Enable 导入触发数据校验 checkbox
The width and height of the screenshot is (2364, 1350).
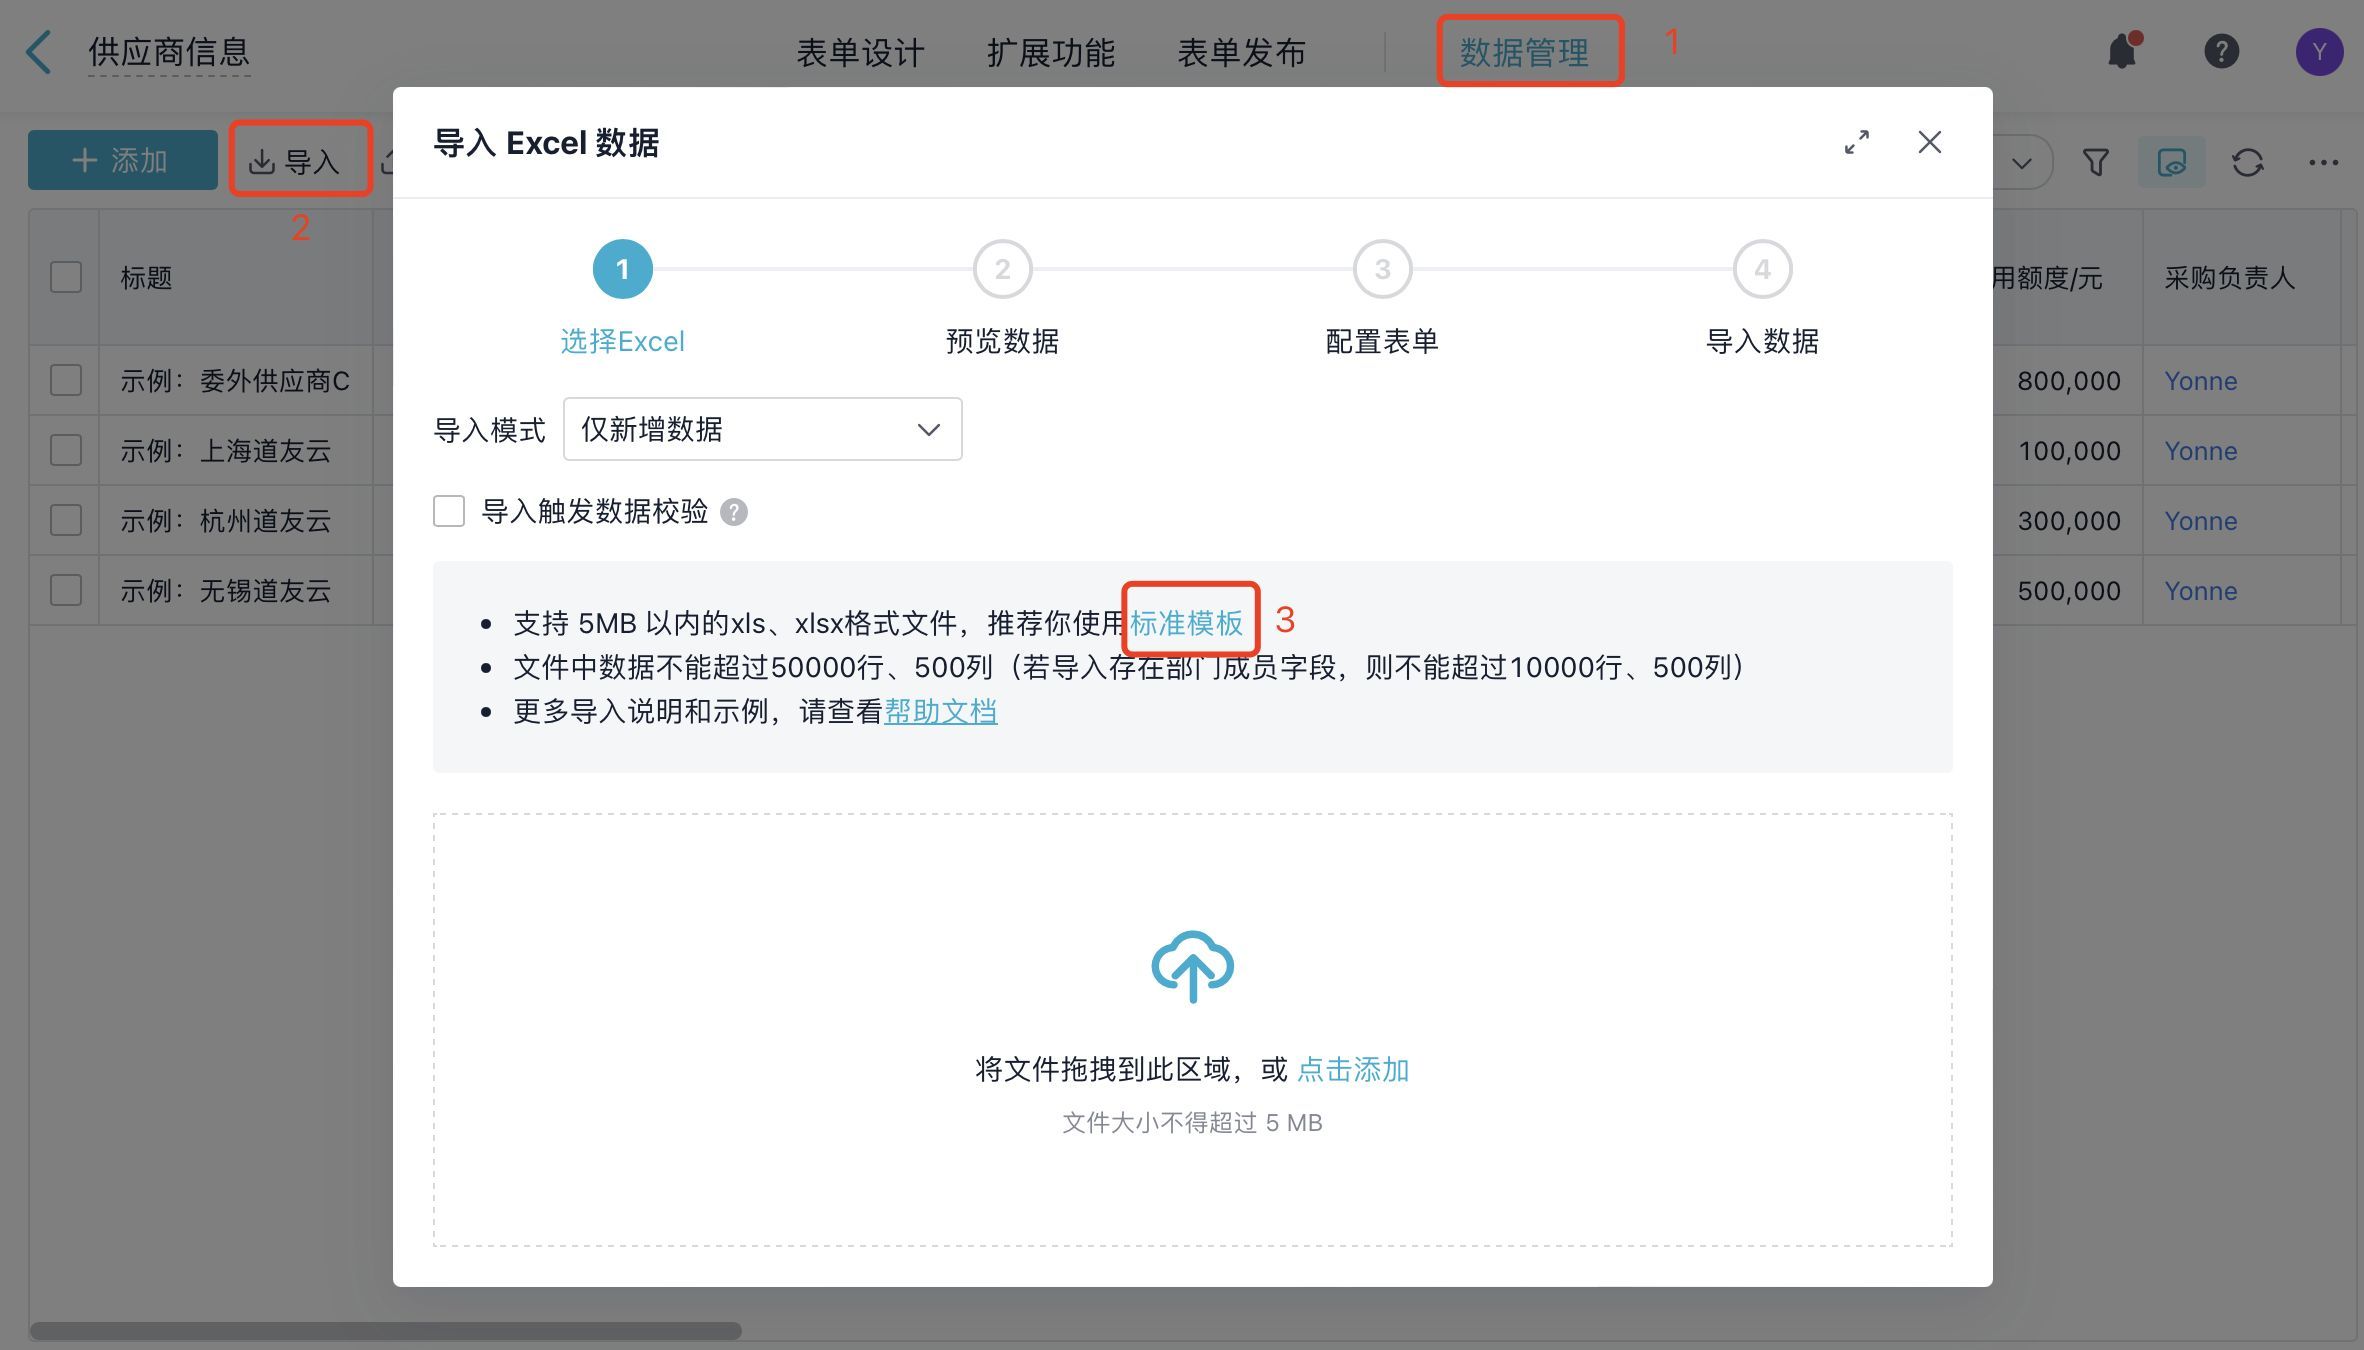(449, 511)
